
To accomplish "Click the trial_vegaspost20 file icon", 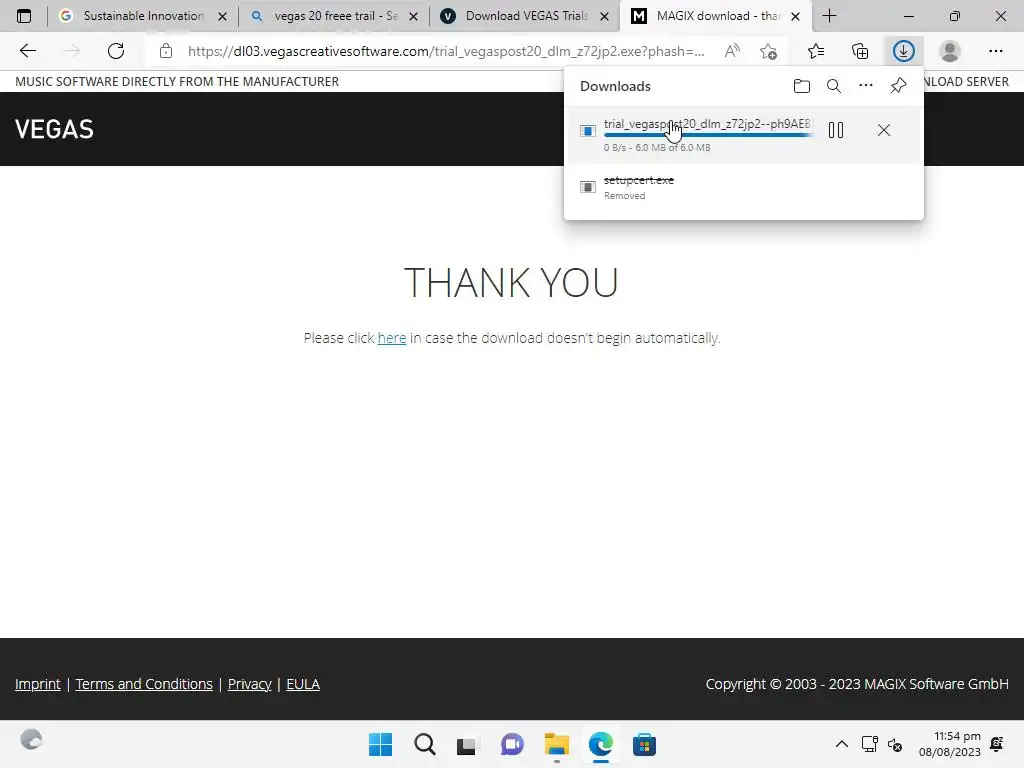I will click(x=588, y=131).
